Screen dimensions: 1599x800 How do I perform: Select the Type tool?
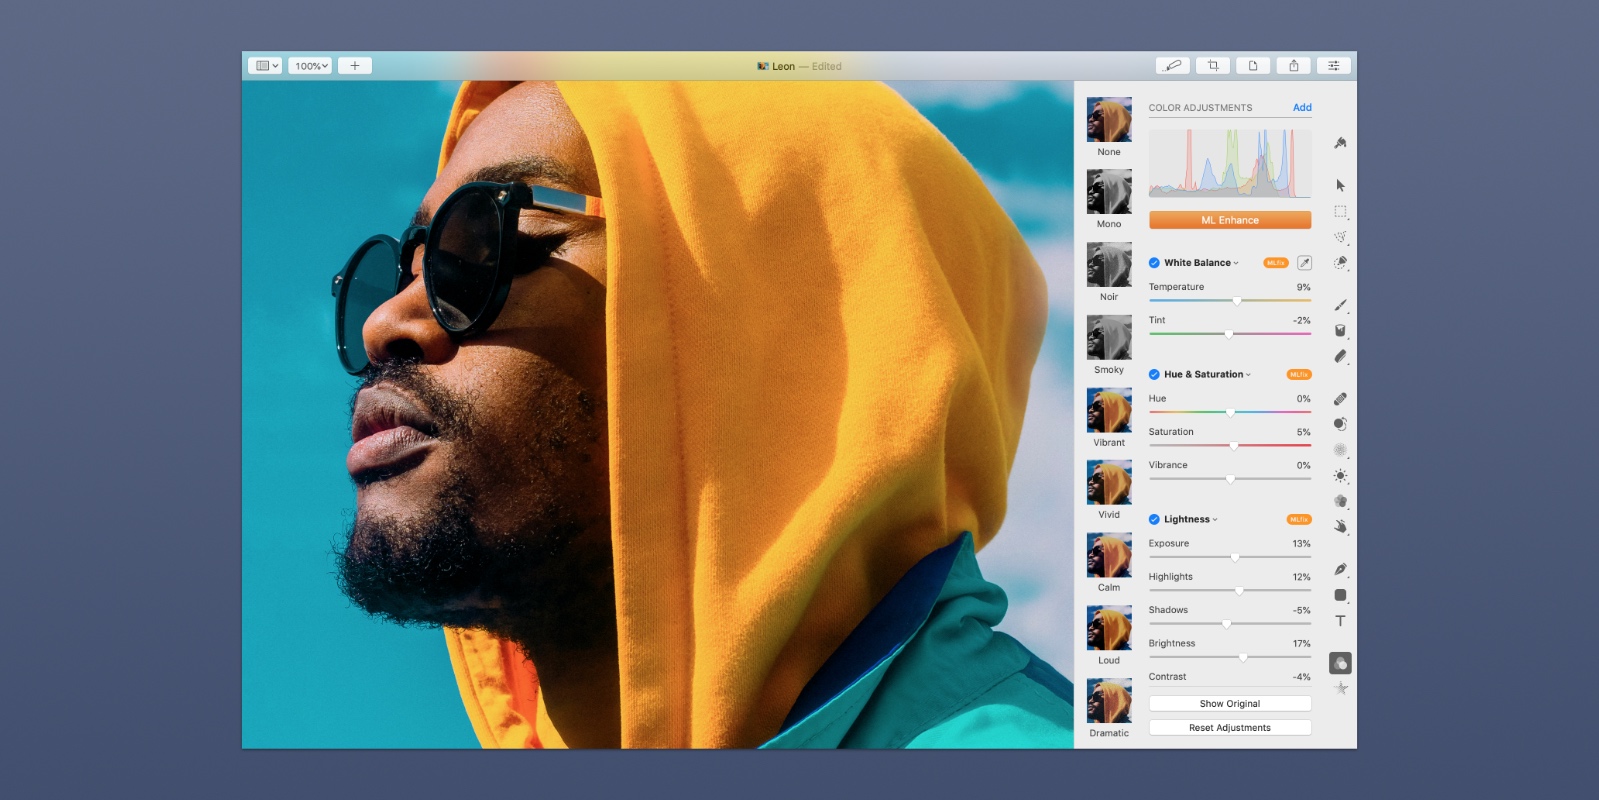click(1340, 621)
